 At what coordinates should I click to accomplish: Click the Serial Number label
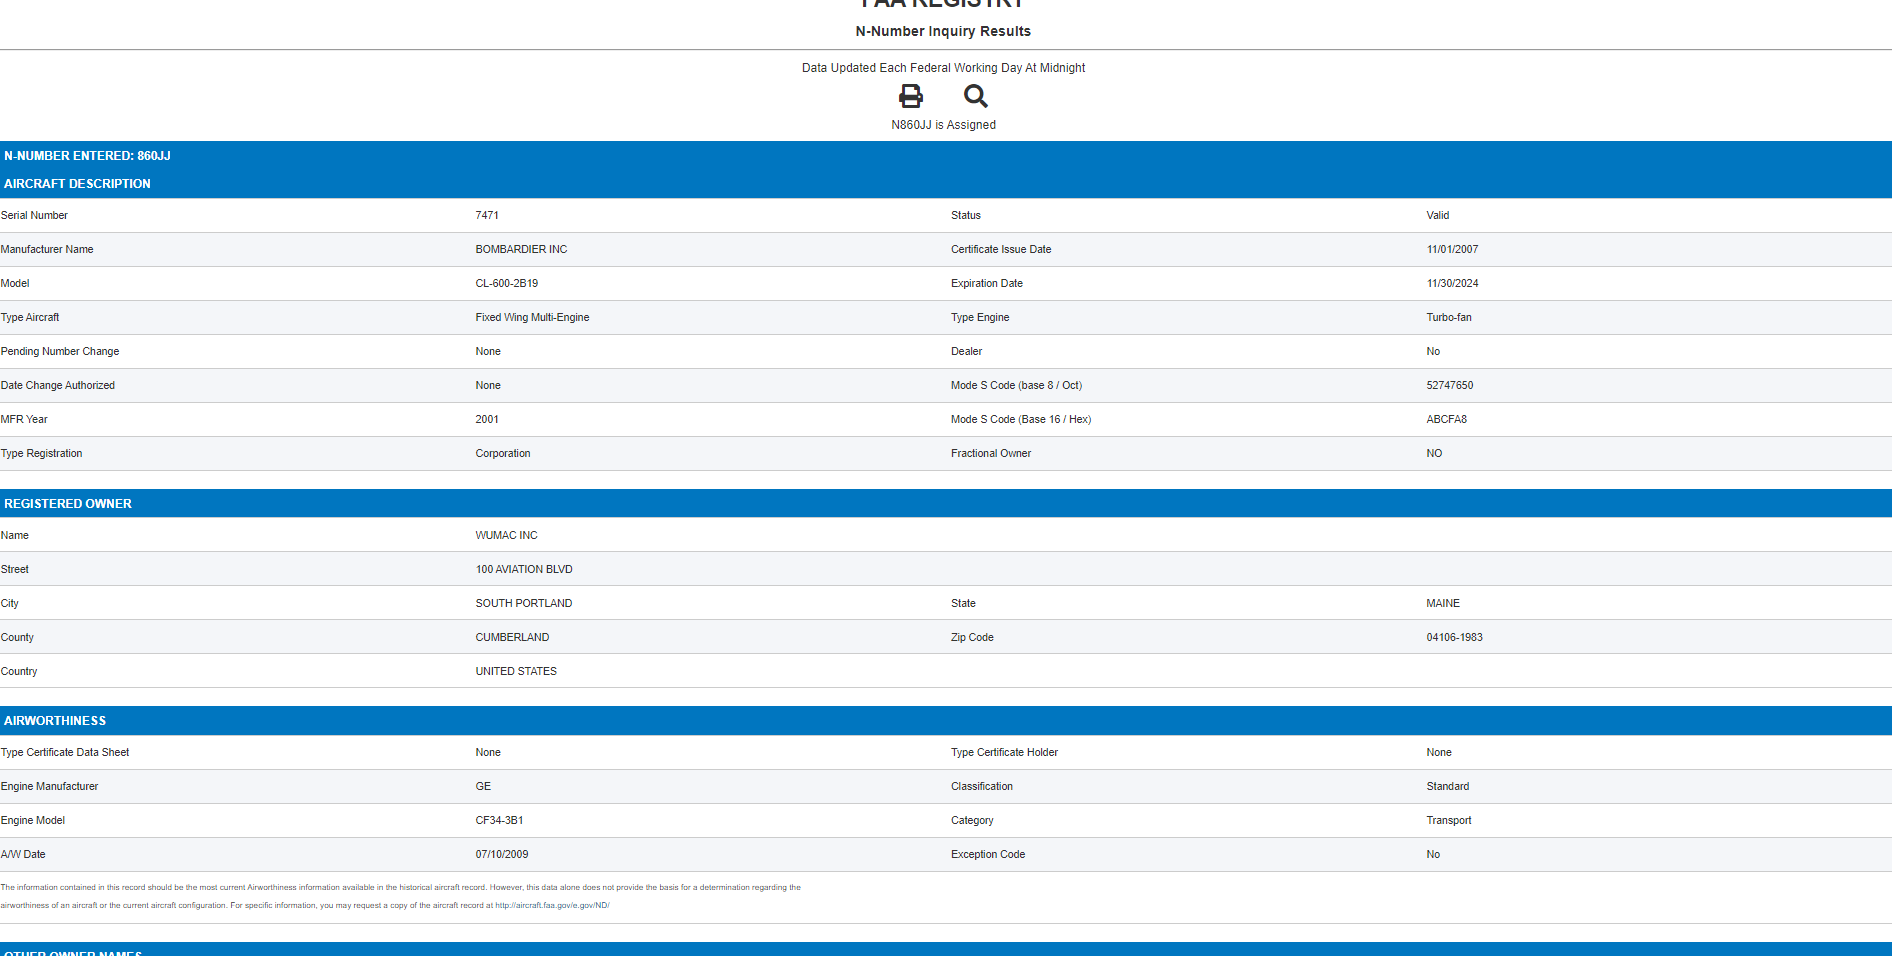click(34, 215)
